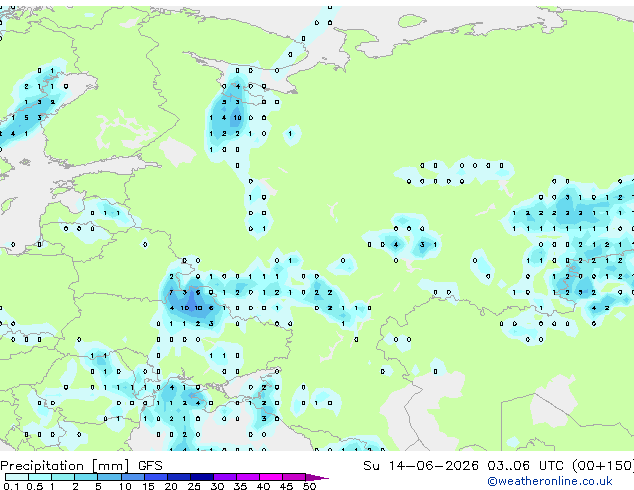Click the legend scale label '25'
This screenshot has height=490, width=634.
[194, 486]
